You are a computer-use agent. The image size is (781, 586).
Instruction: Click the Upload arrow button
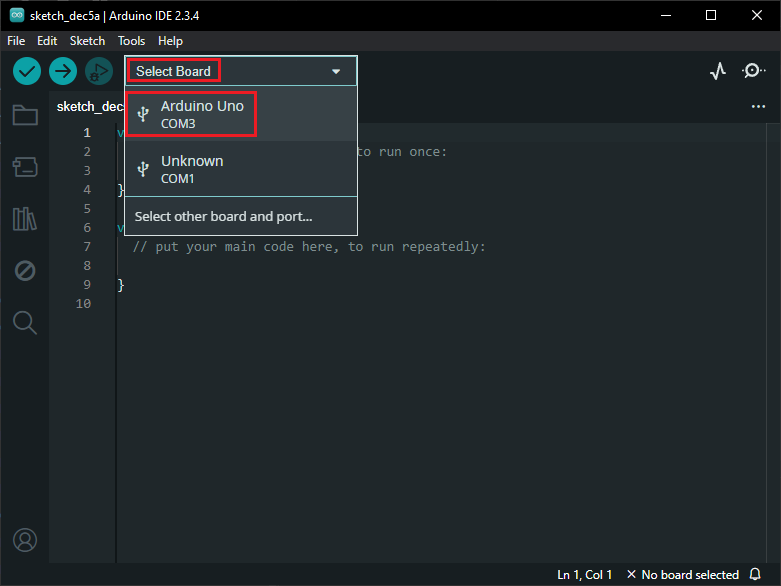pos(63,71)
